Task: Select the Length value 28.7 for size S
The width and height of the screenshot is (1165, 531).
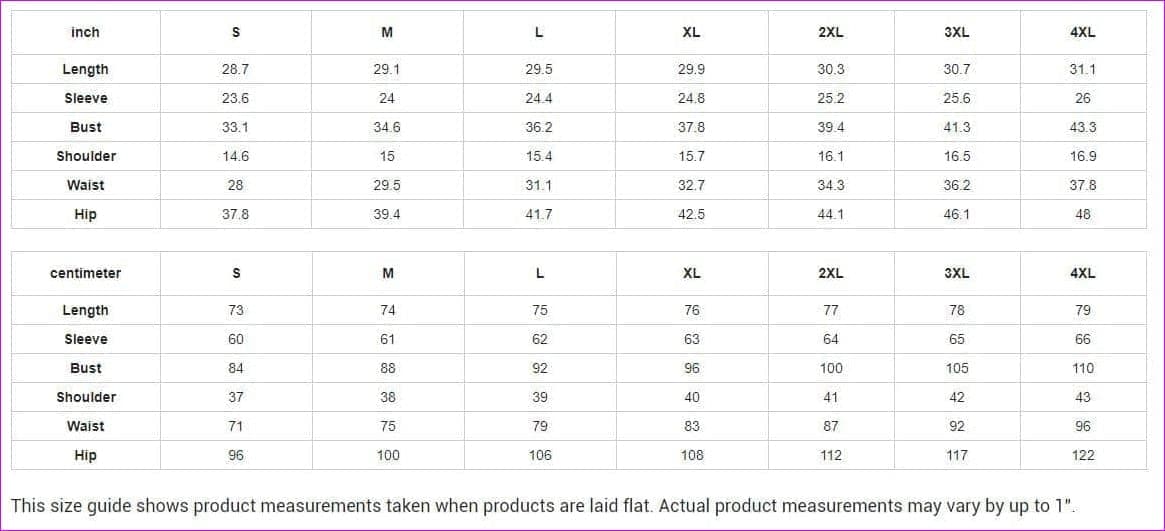Action: pos(236,69)
